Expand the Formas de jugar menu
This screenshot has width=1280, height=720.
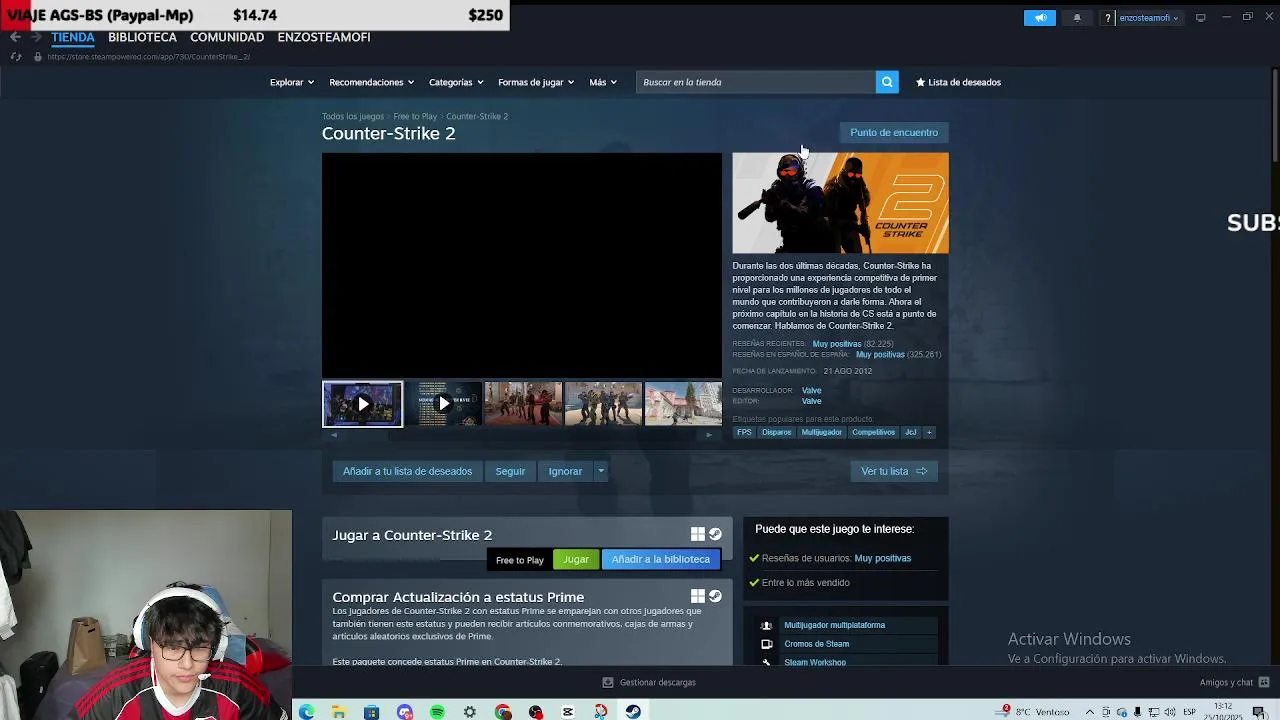coord(537,82)
